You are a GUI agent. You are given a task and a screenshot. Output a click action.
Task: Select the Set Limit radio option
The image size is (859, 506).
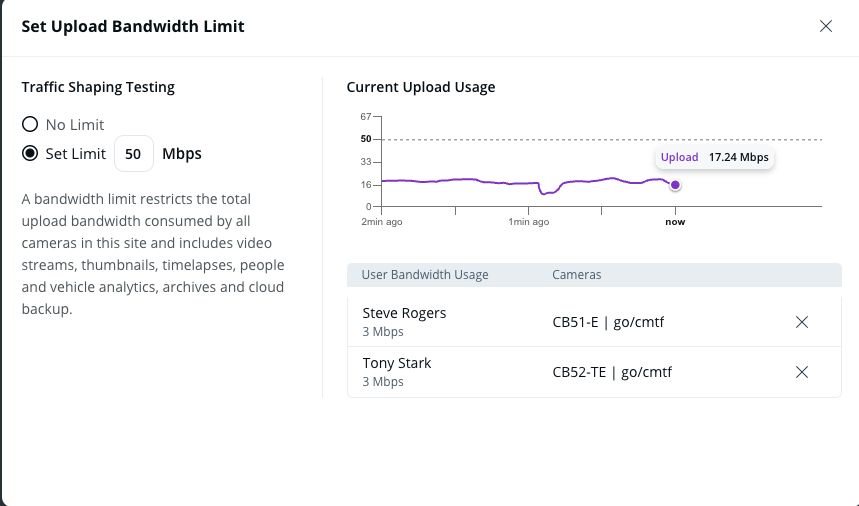click(30, 154)
